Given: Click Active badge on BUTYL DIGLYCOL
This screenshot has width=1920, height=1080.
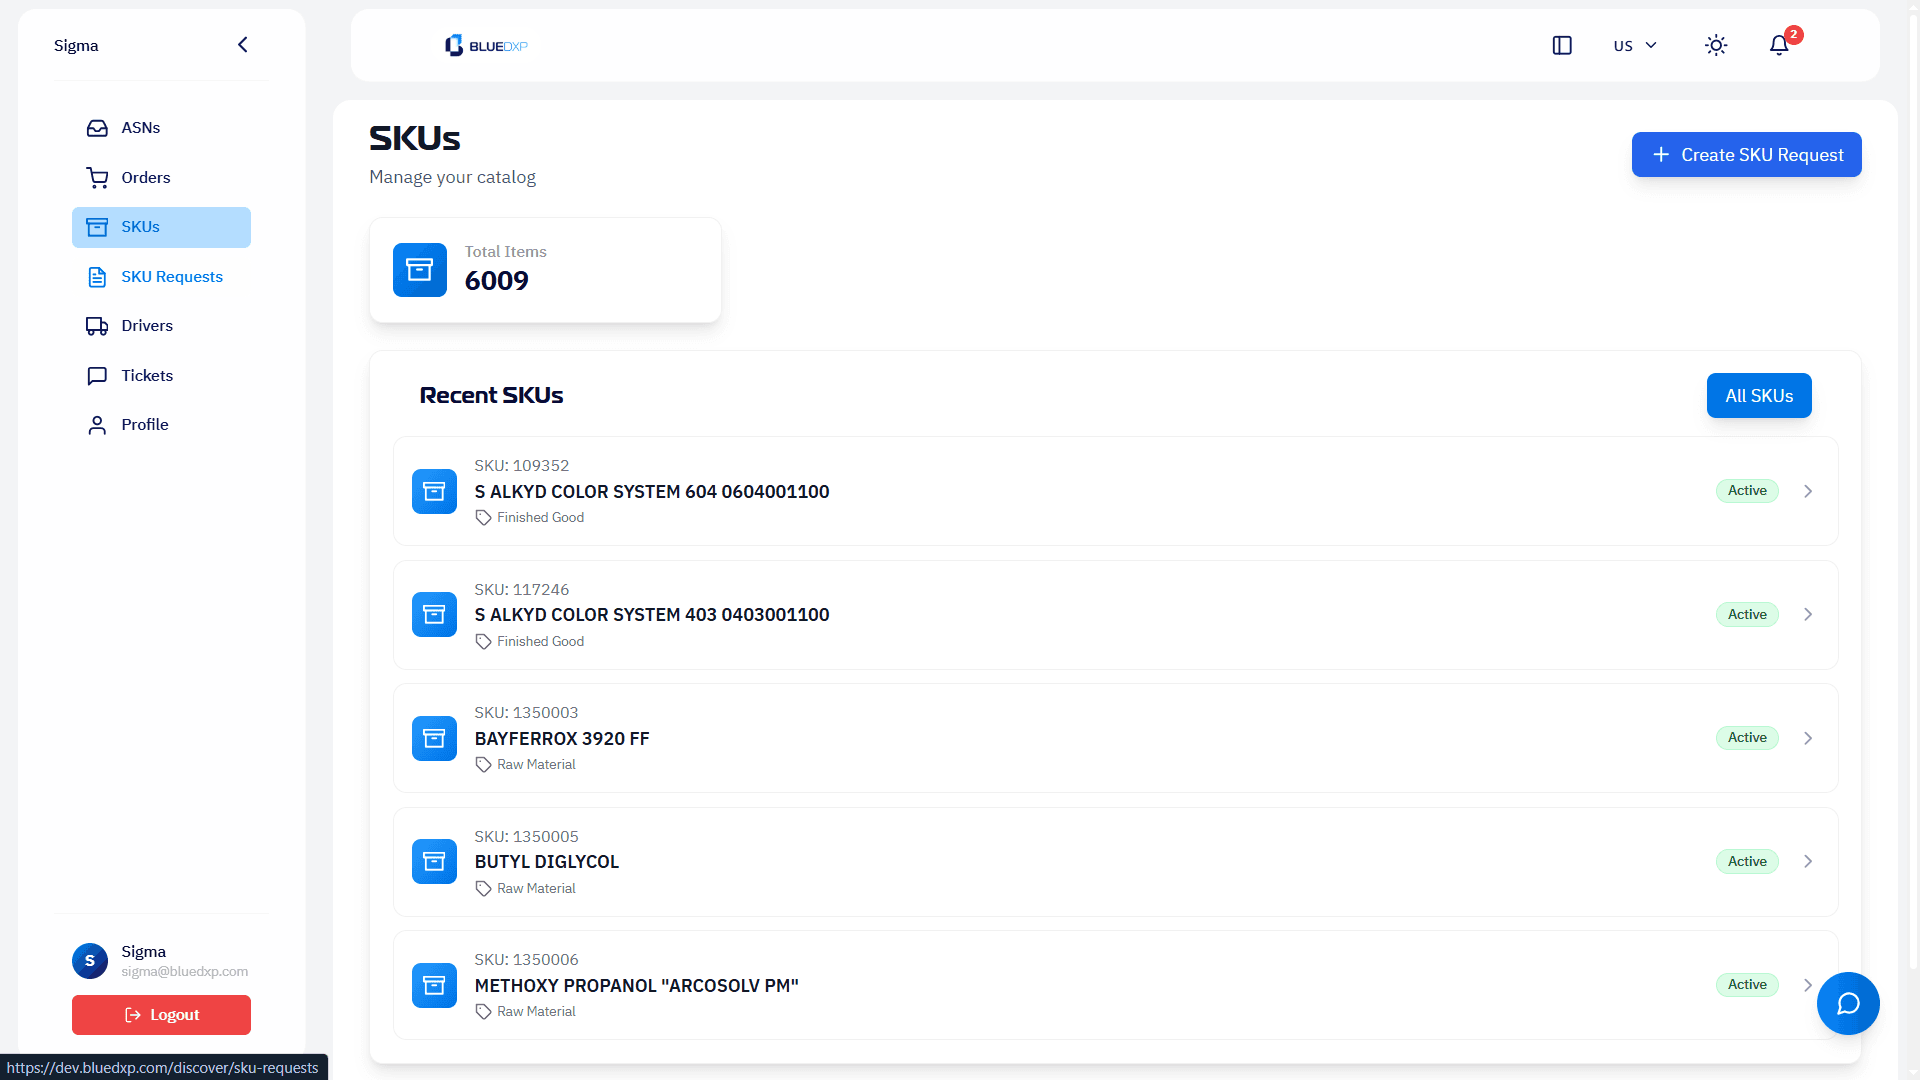Looking at the screenshot, I should [1747, 861].
